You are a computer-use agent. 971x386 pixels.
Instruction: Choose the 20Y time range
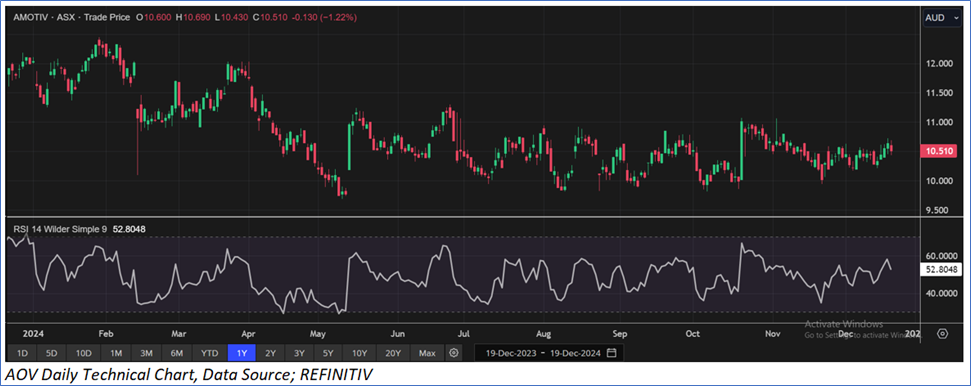click(393, 353)
